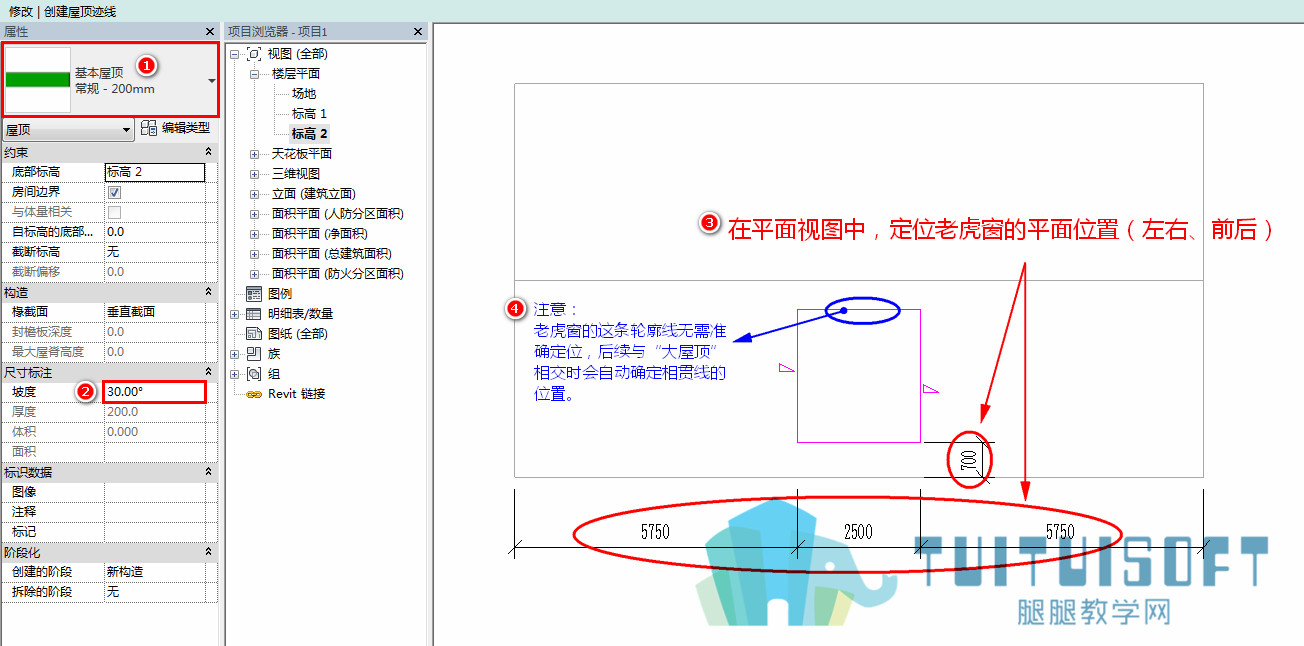Expand the 天花板平面 tree node
The width and height of the screenshot is (1304, 646).
click(254, 154)
